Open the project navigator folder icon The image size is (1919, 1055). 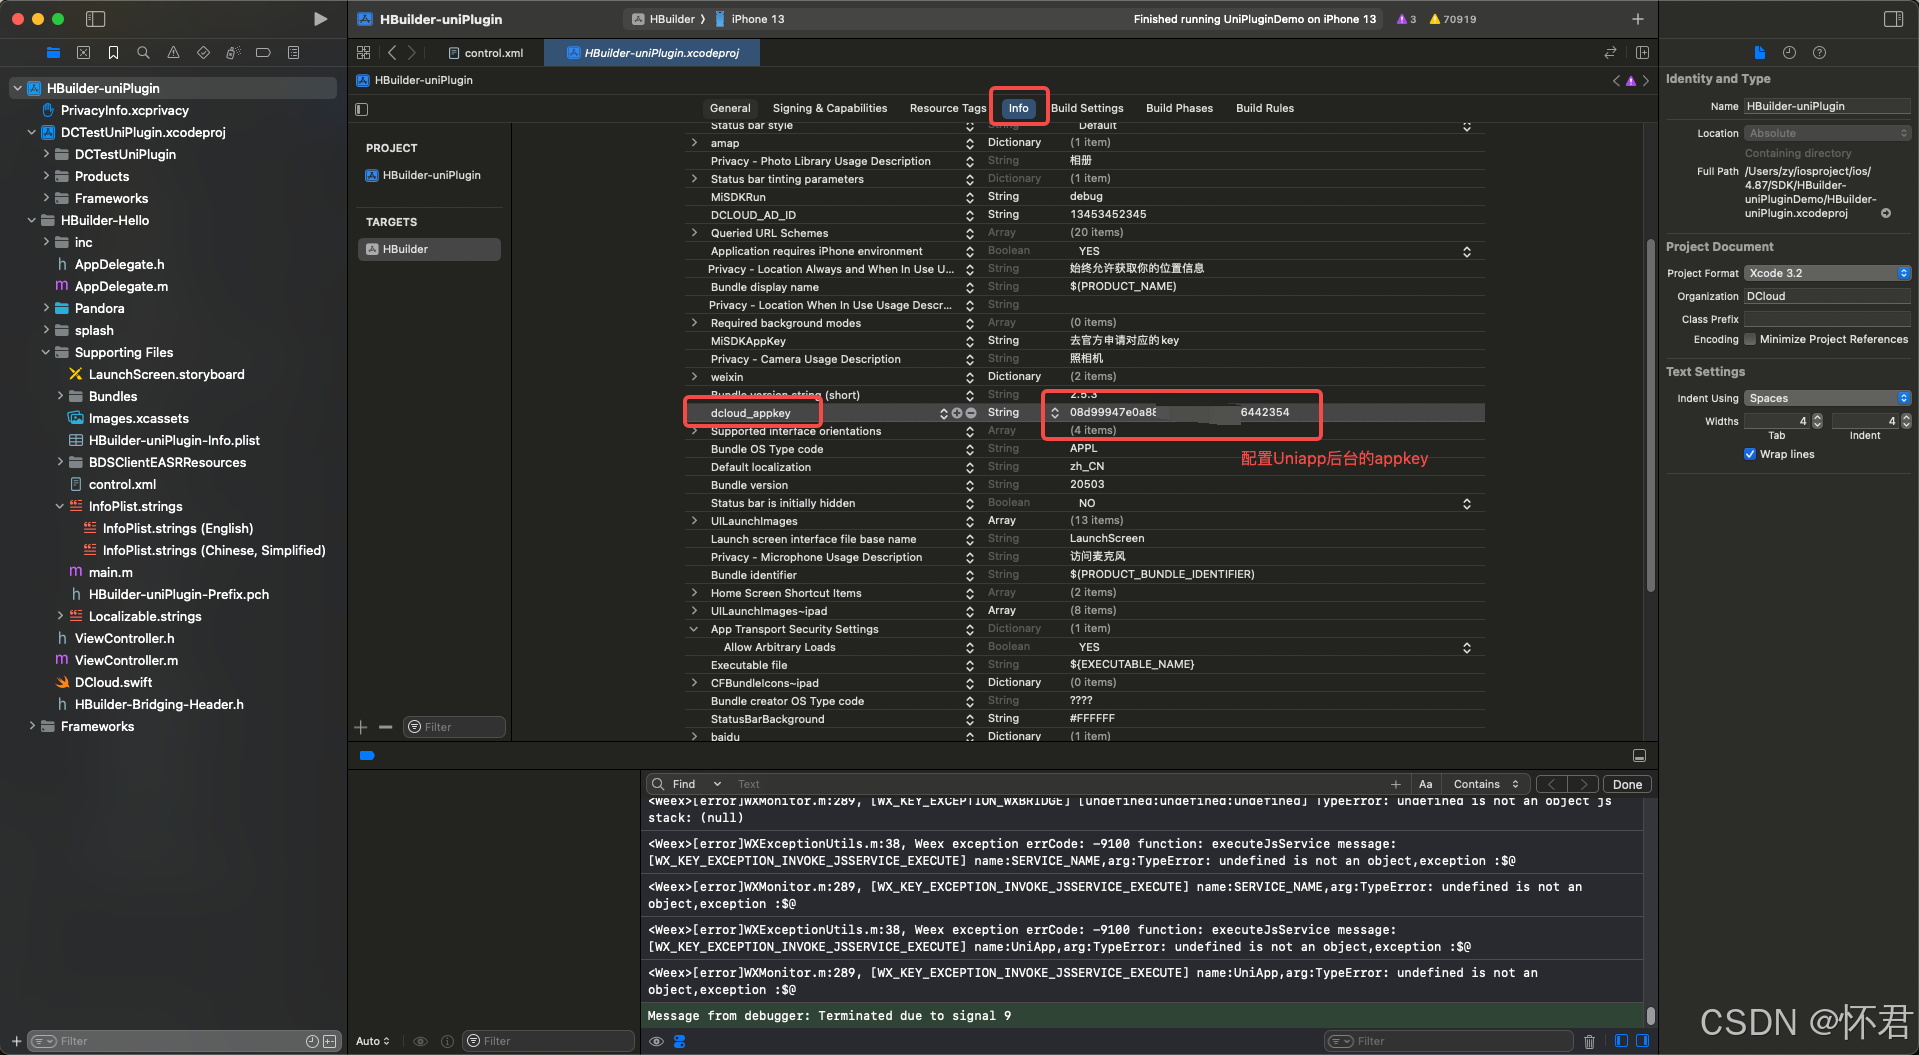(53, 52)
